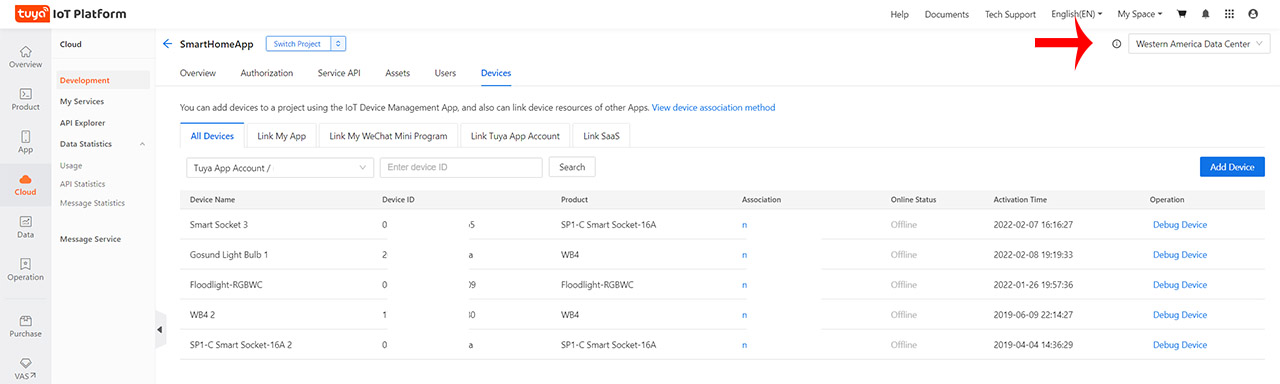Click the Online Status column header
The height and width of the screenshot is (384, 1280).
coord(913,200)
